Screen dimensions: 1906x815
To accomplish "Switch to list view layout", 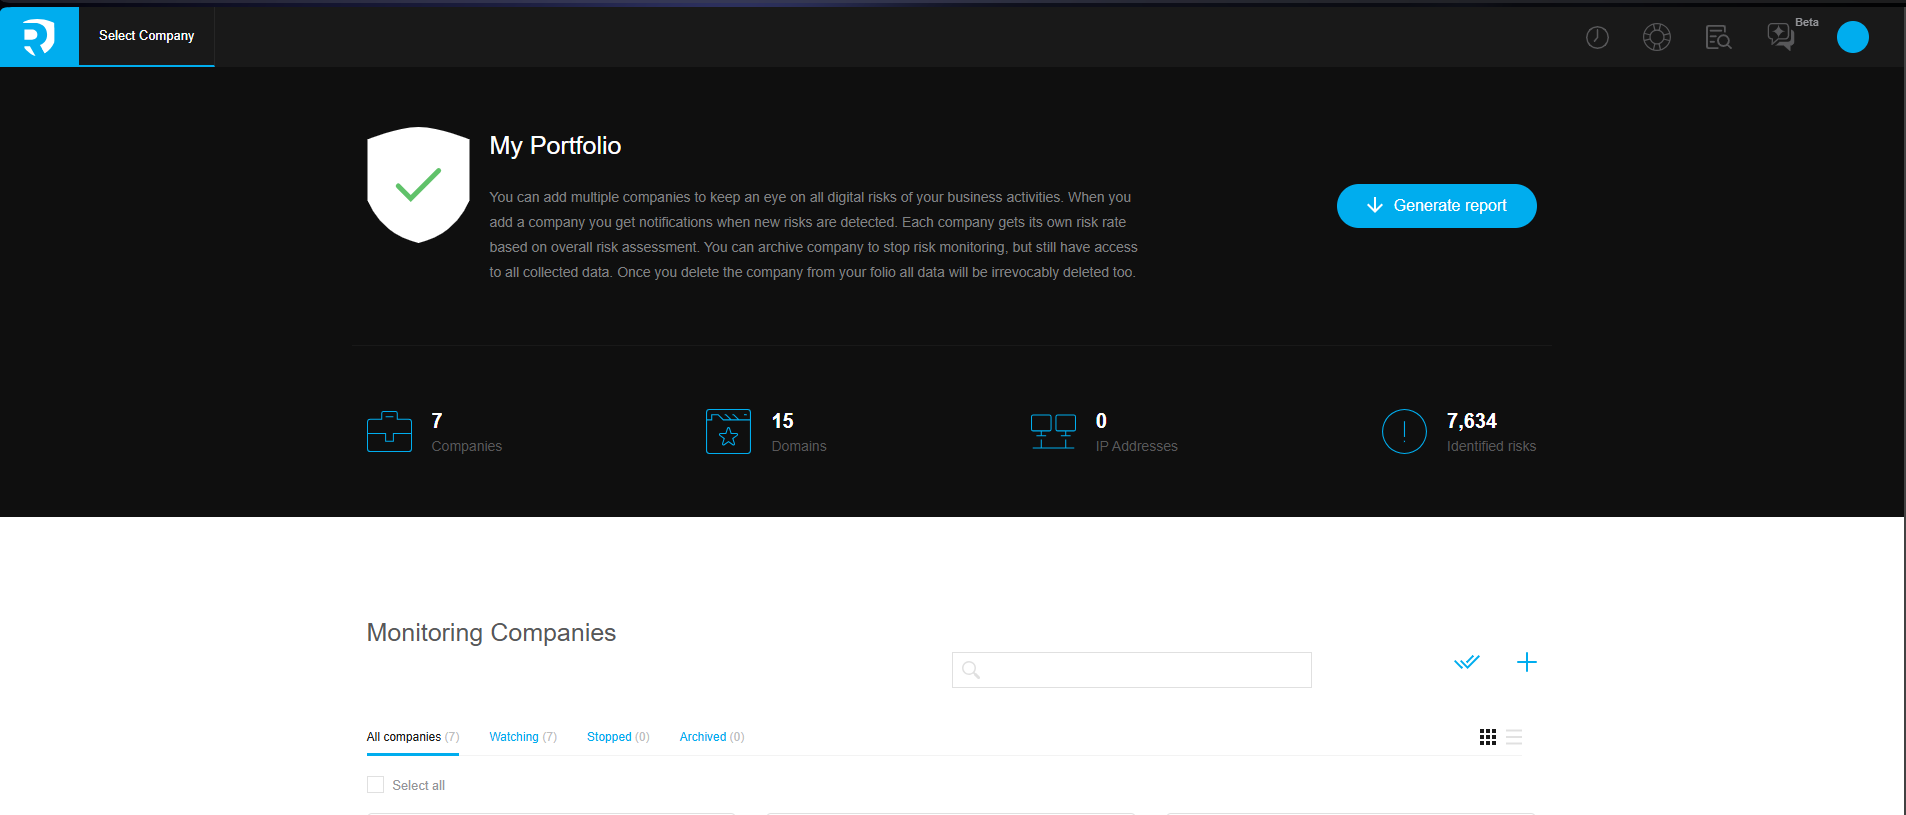I will pos(1514,737).
